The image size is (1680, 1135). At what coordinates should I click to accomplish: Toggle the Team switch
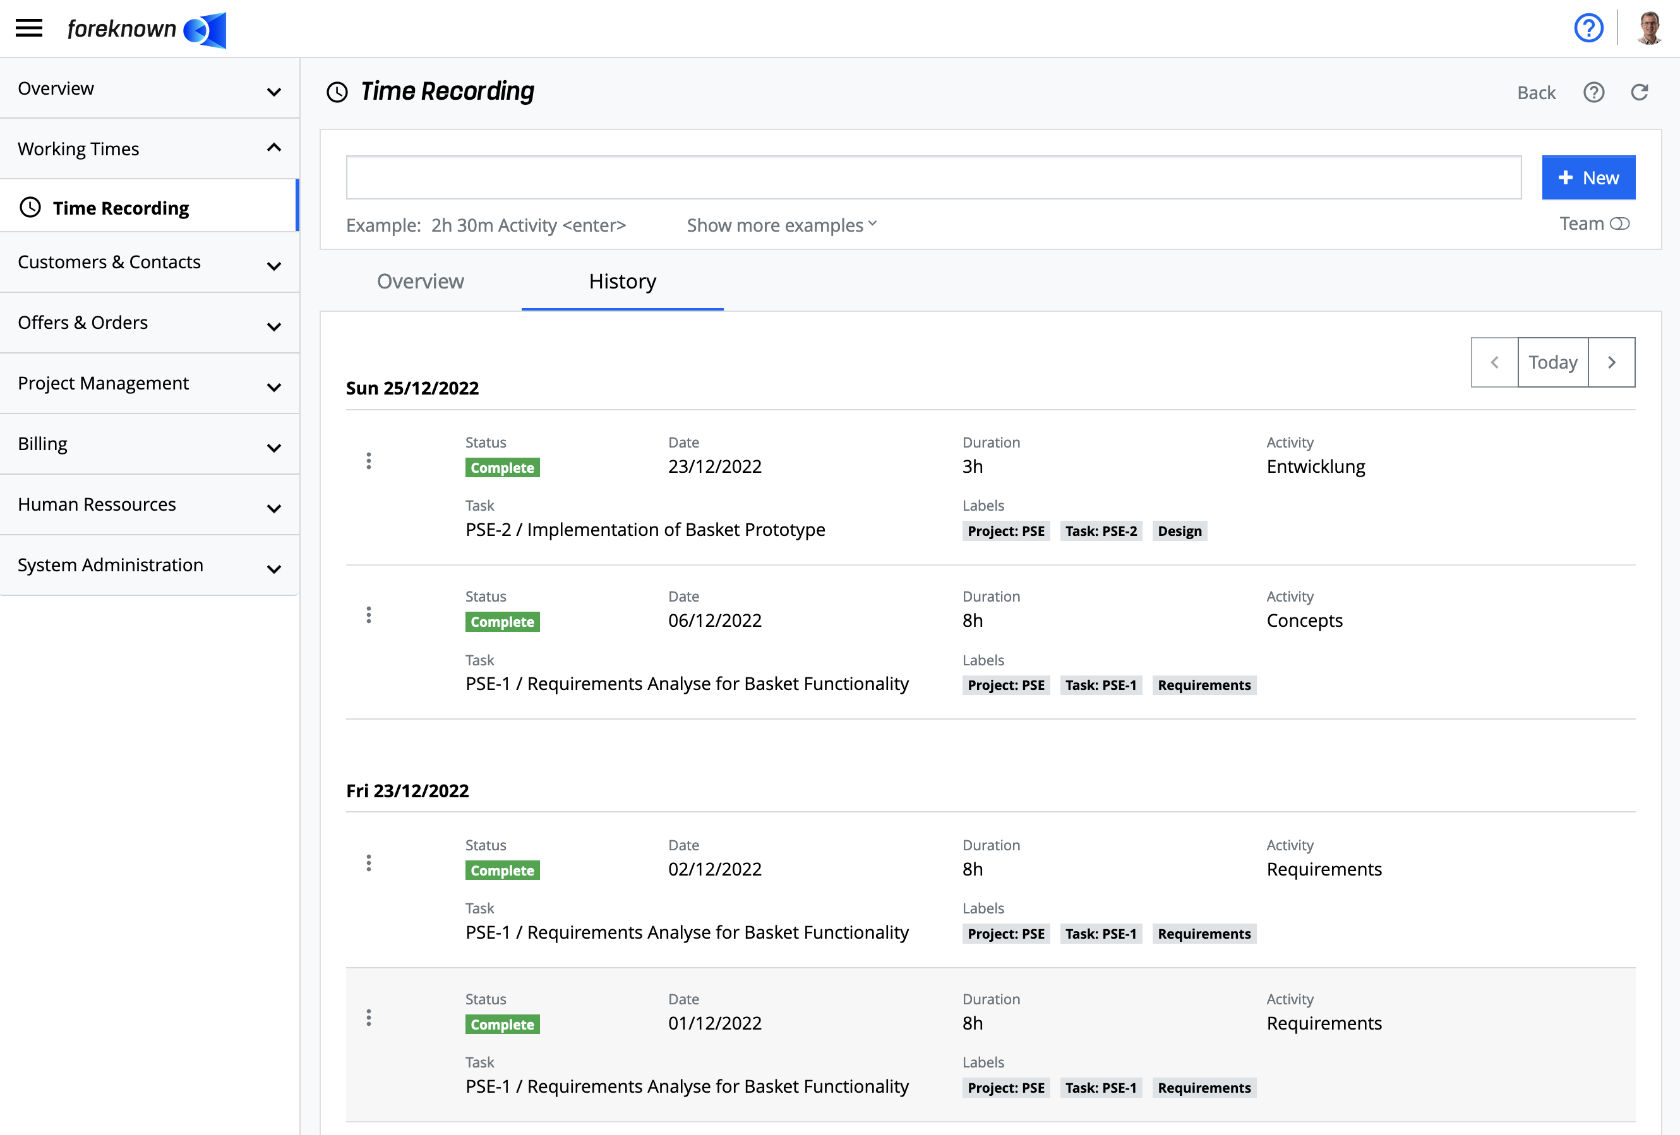[1620, 224]
